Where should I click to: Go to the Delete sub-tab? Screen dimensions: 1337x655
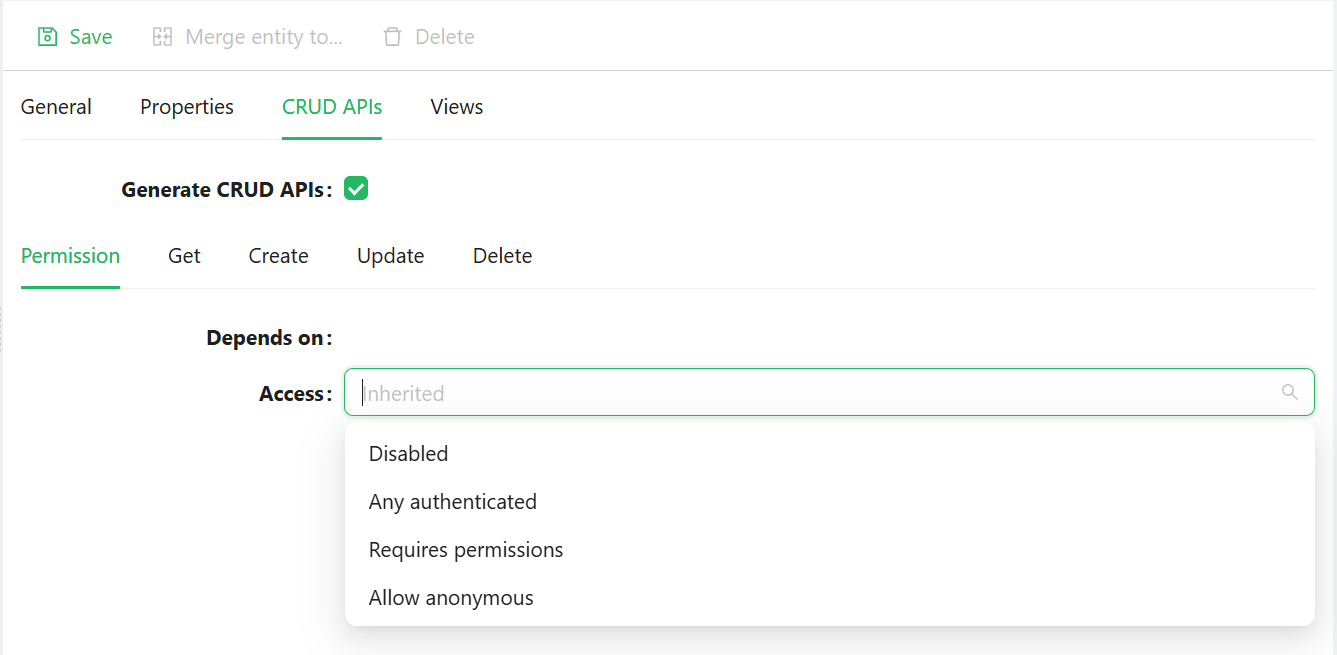pos(502,256)
